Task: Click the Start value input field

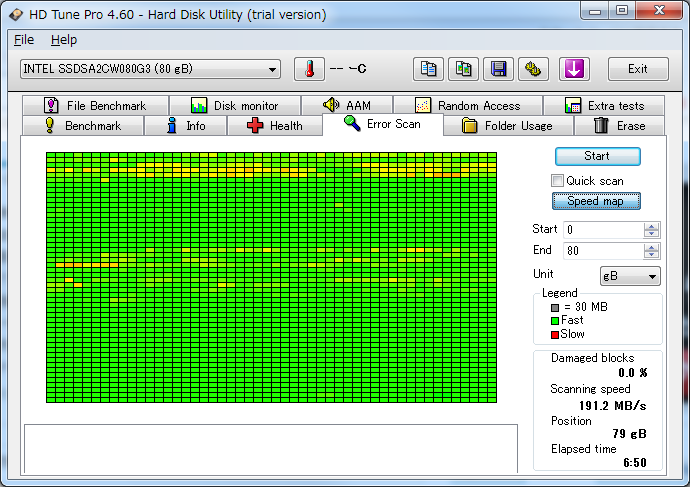Action: pos(603,230)
